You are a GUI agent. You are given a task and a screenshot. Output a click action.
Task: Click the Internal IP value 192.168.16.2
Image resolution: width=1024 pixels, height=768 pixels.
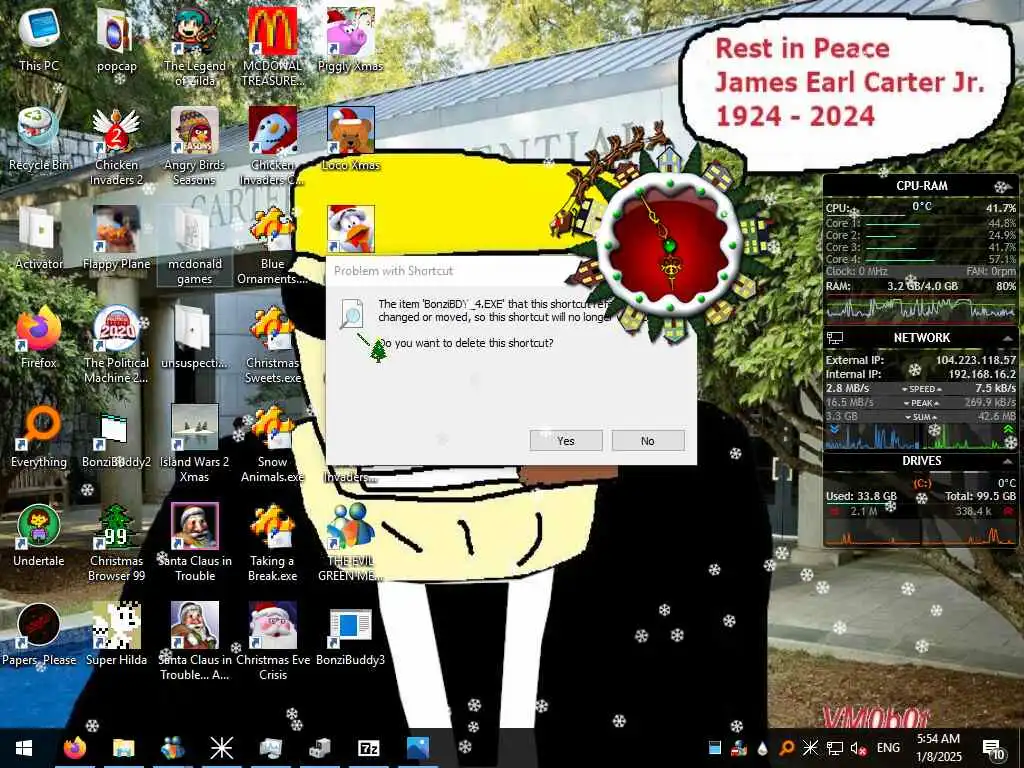[x=982, y=374]
